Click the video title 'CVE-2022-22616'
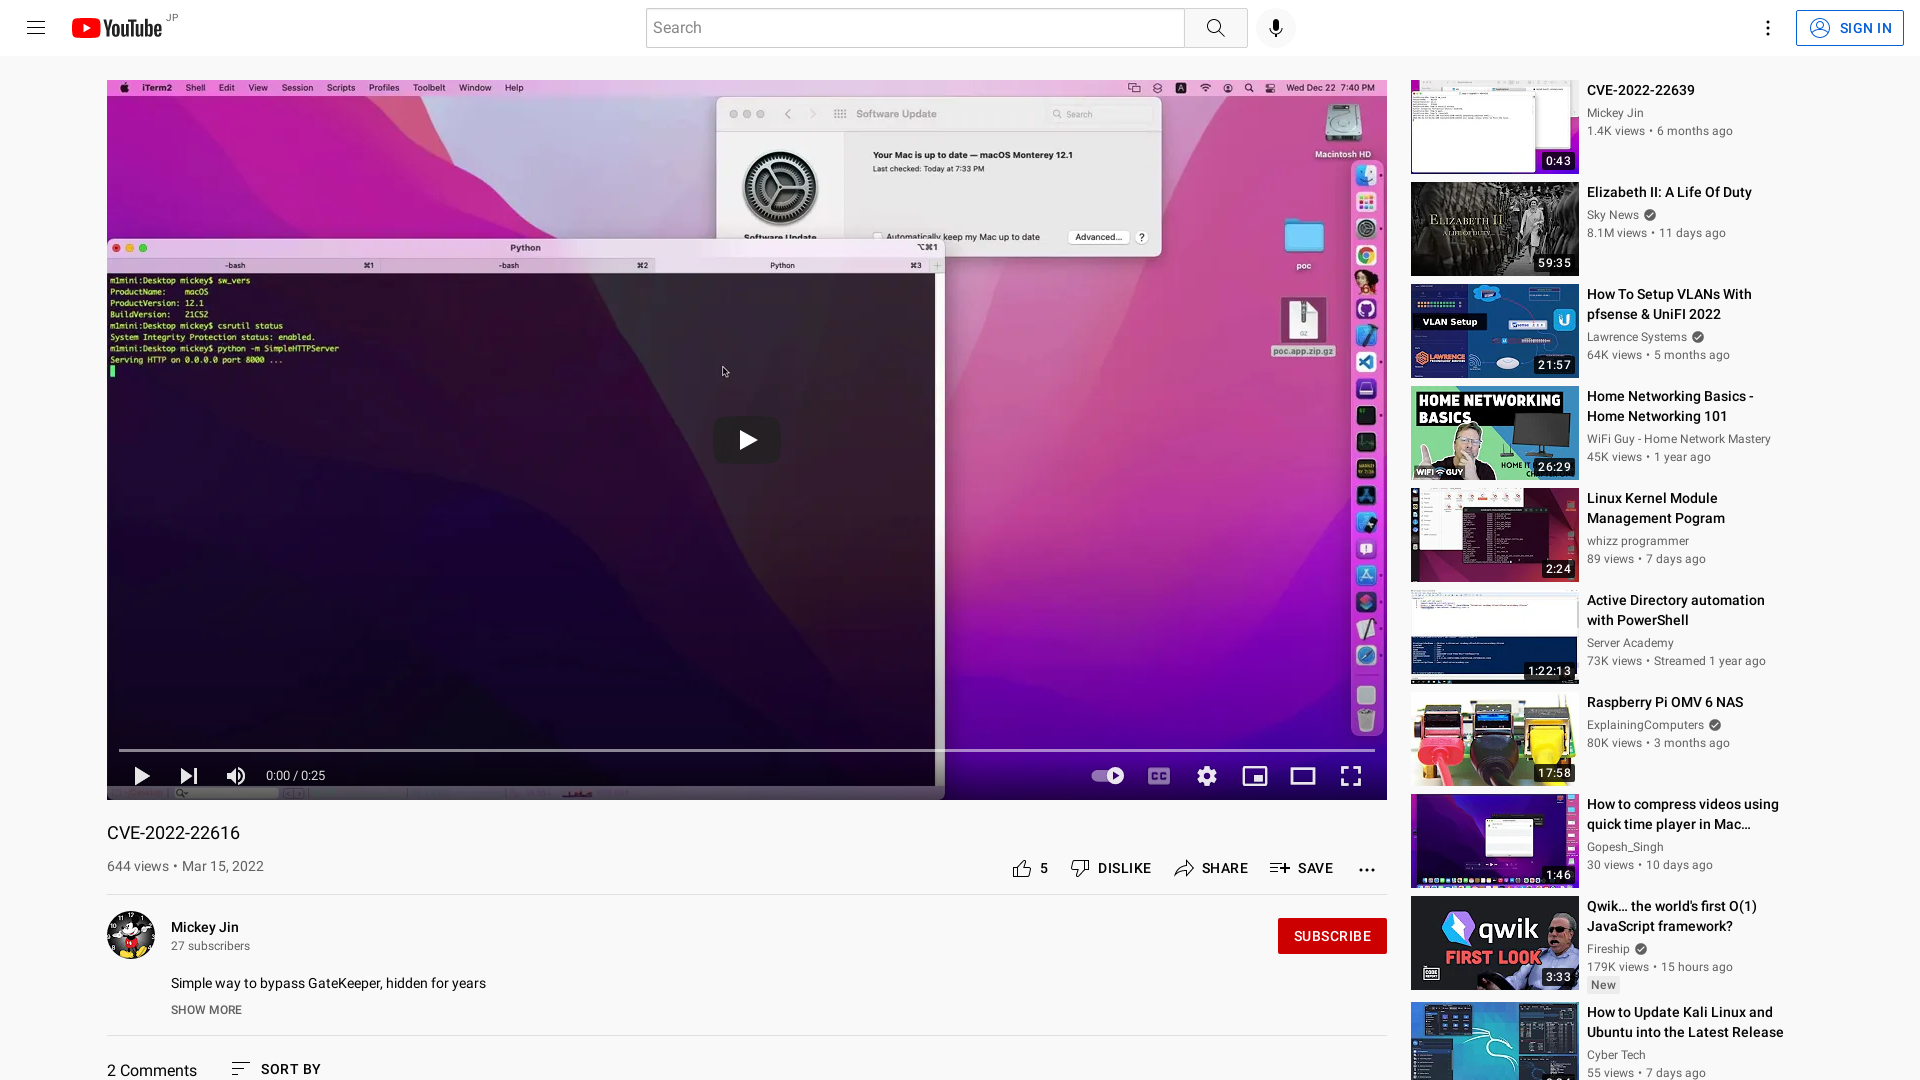This screenshot has height=1080, width=1920. click(173, 833)
